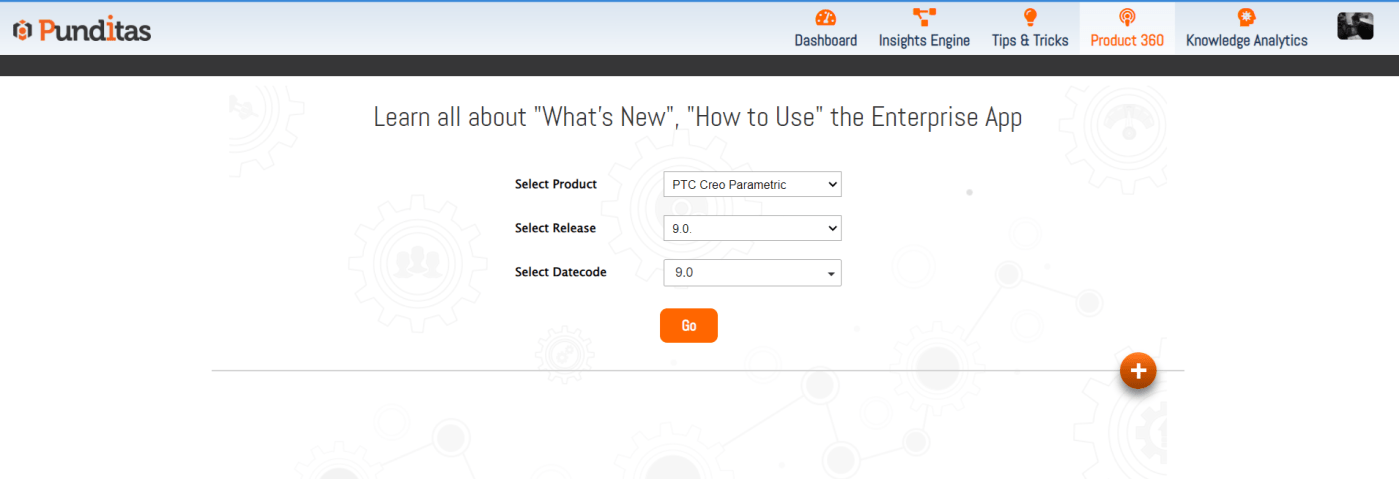1399x479 pixels.
Task: Click the lightbulb icon above Tips & Tricks
Action: click(1030, 17)
